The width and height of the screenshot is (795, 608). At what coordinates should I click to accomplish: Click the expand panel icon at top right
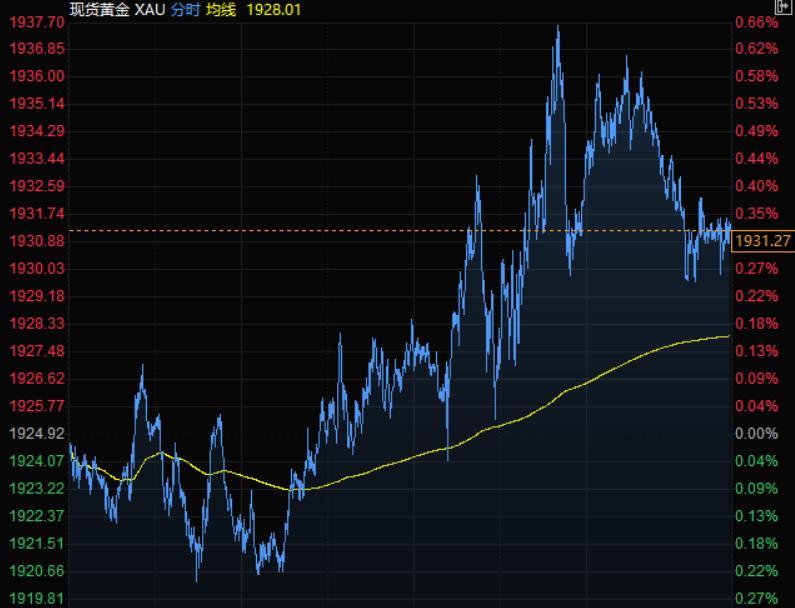click(782, 8)
